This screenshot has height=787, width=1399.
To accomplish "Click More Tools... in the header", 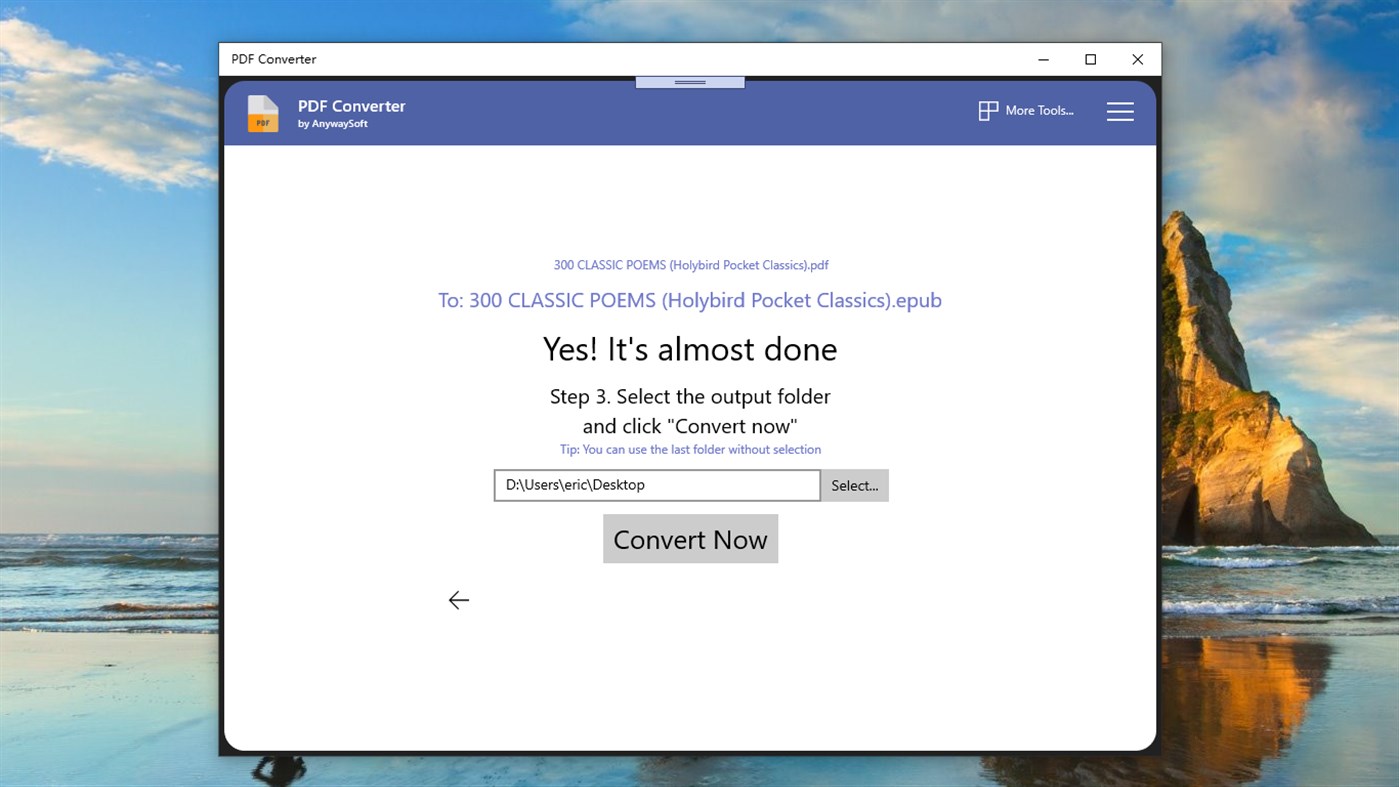I will pyautogui.click(x=1040, y=110).
